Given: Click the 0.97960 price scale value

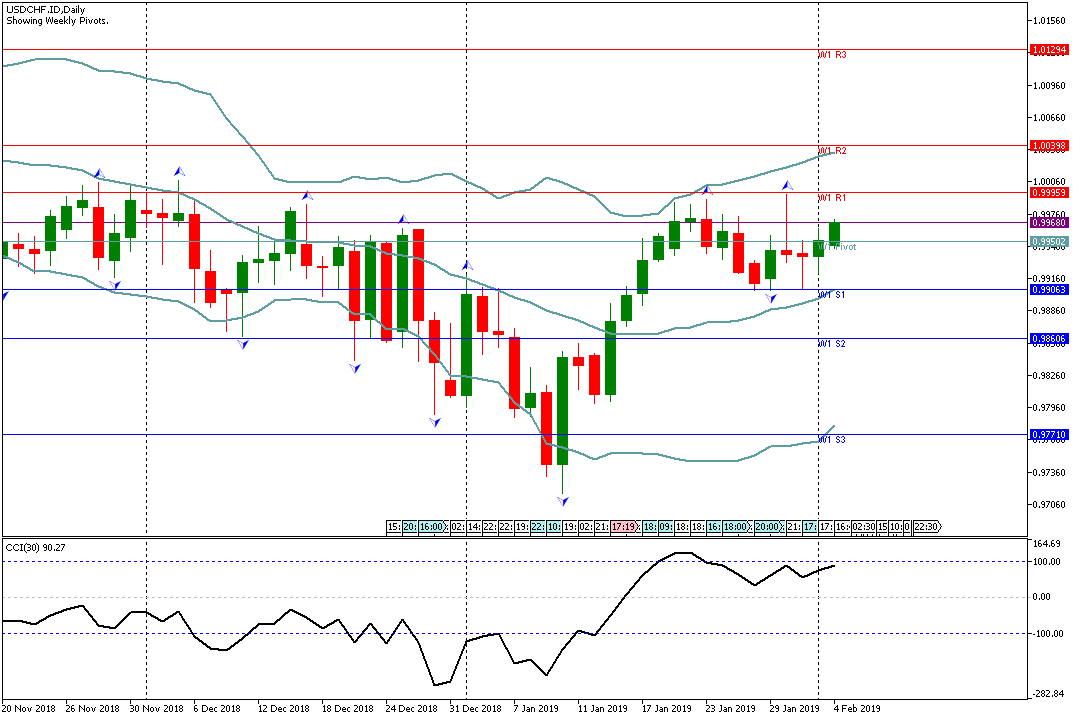Looking at the screenshot, I should [x=1049, y=407].
